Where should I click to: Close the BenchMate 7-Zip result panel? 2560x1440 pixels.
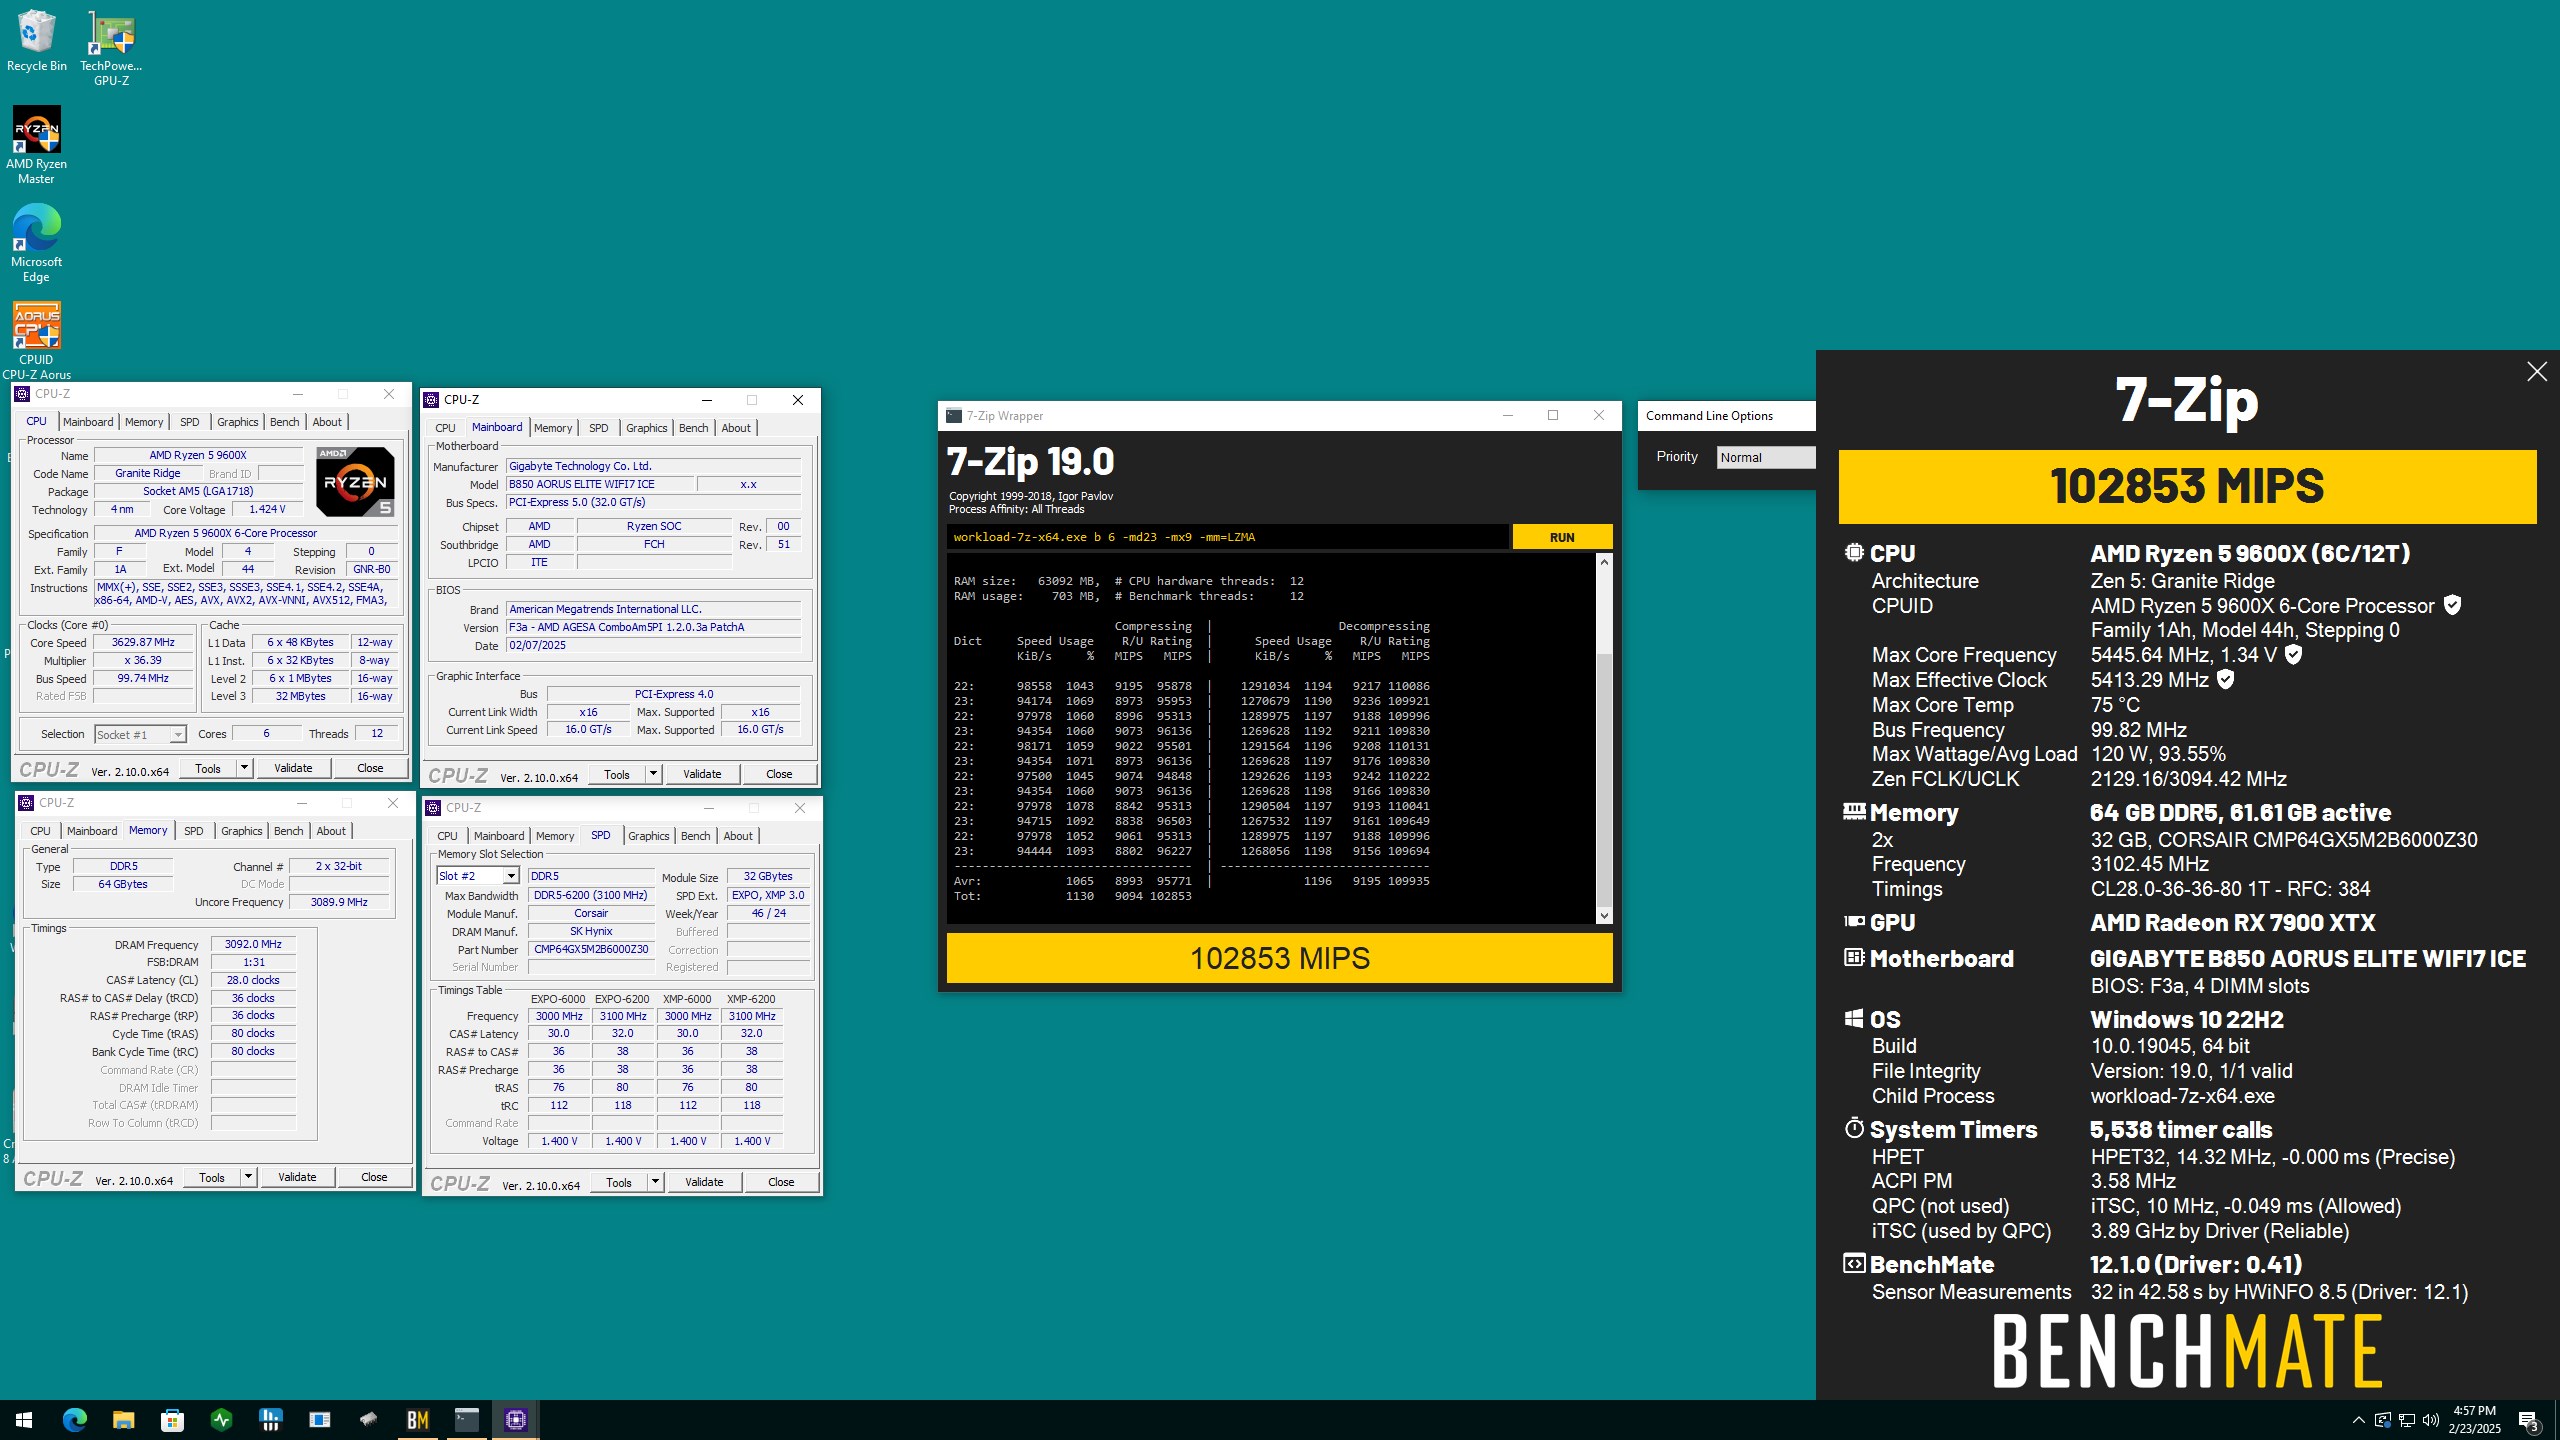[x=2536, y=372]
